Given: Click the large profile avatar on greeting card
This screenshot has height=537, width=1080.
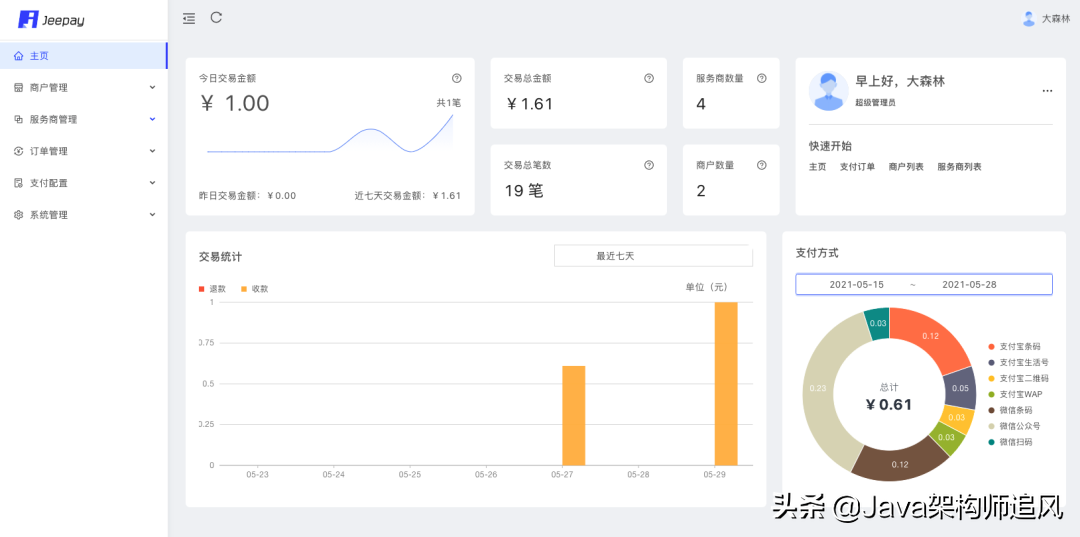Looking at the screenshot, I should click(829, 91).
